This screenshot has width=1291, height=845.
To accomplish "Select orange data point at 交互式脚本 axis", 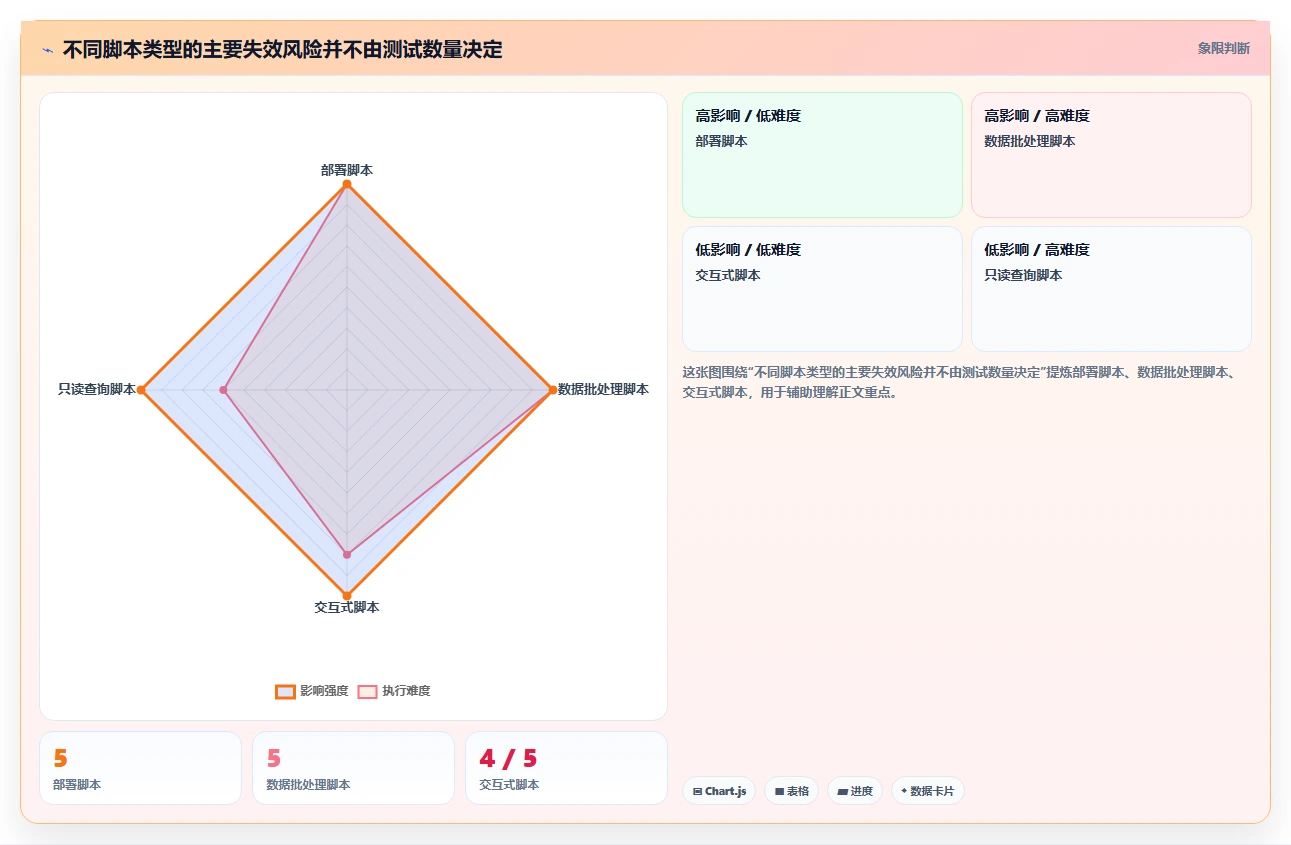I will [347, 595].
